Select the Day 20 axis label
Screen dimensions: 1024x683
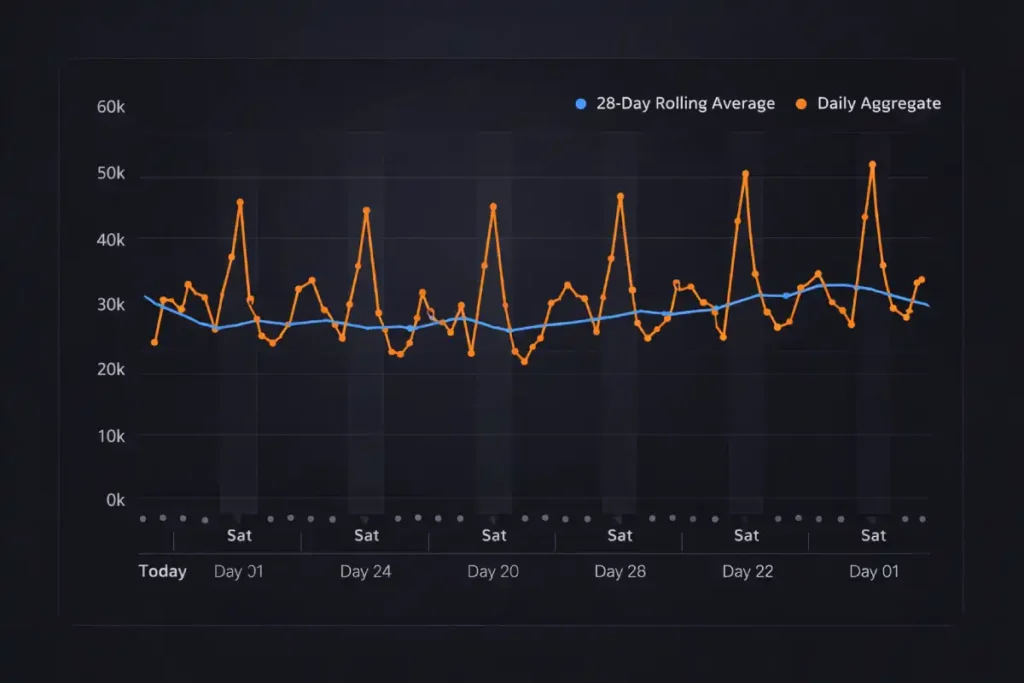(x=492, y=571)
